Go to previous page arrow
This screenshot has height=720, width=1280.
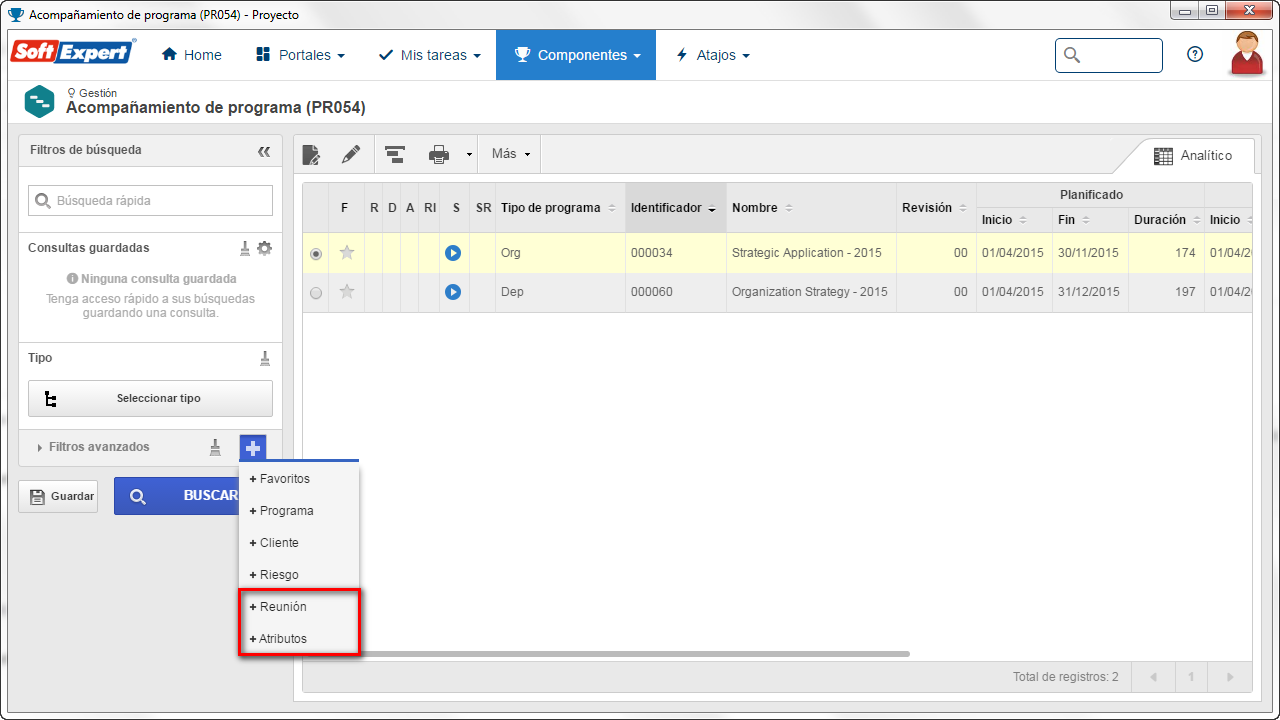1153,677
